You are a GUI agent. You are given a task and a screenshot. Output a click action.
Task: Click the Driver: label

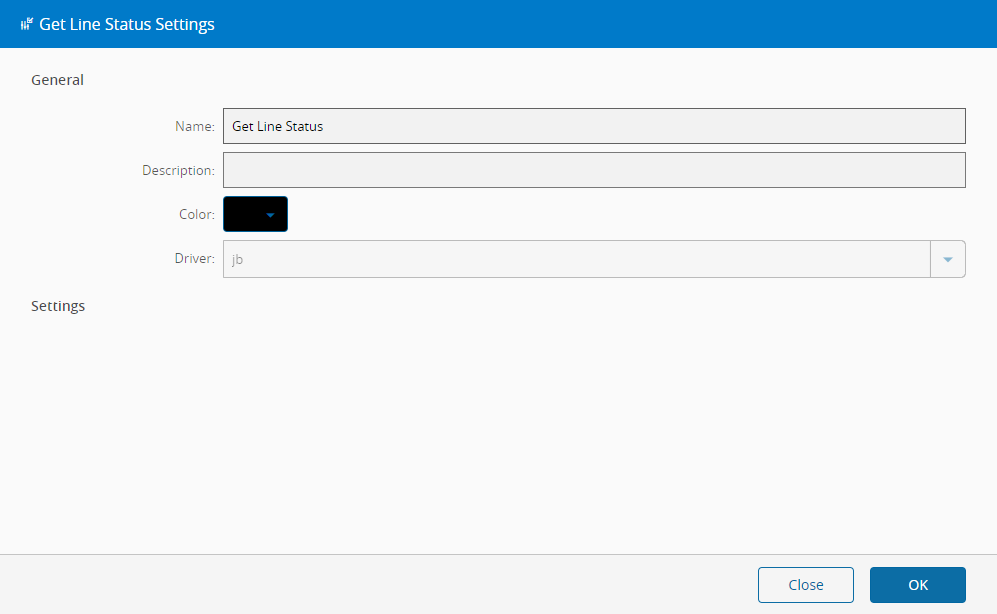click(x=194, y=259)
